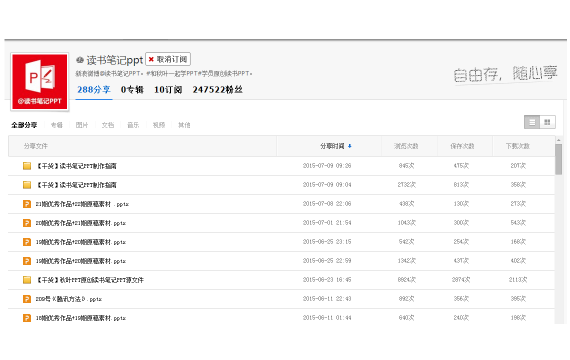The image size is (570, 360).
Task: Open 19期优秀作品+20期原稿素材.pptx shared at 22:59
Action: click(x=81, y=261)
